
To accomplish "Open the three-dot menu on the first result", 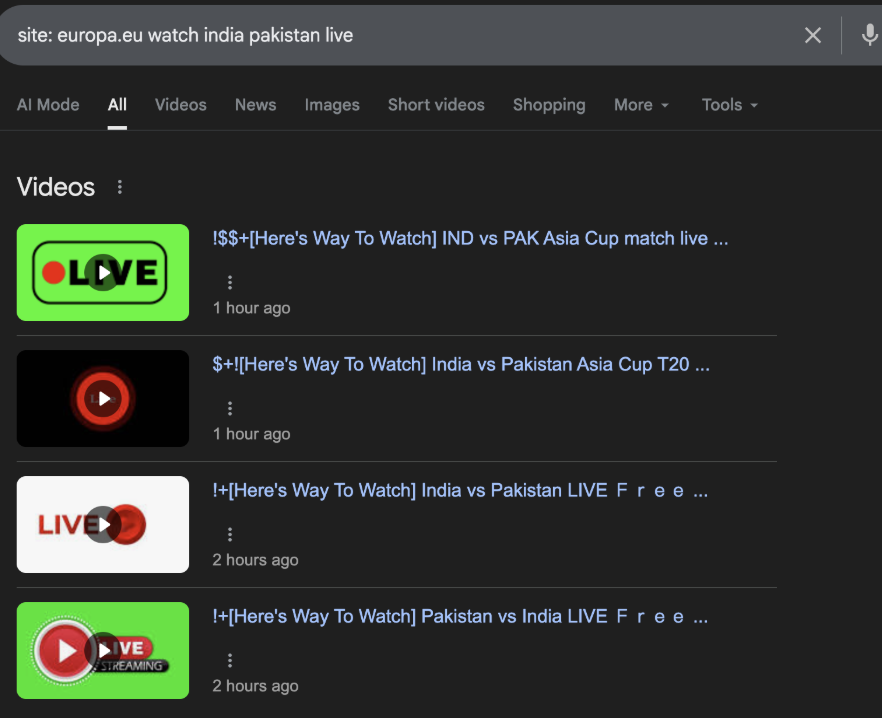I will point(230,282).
